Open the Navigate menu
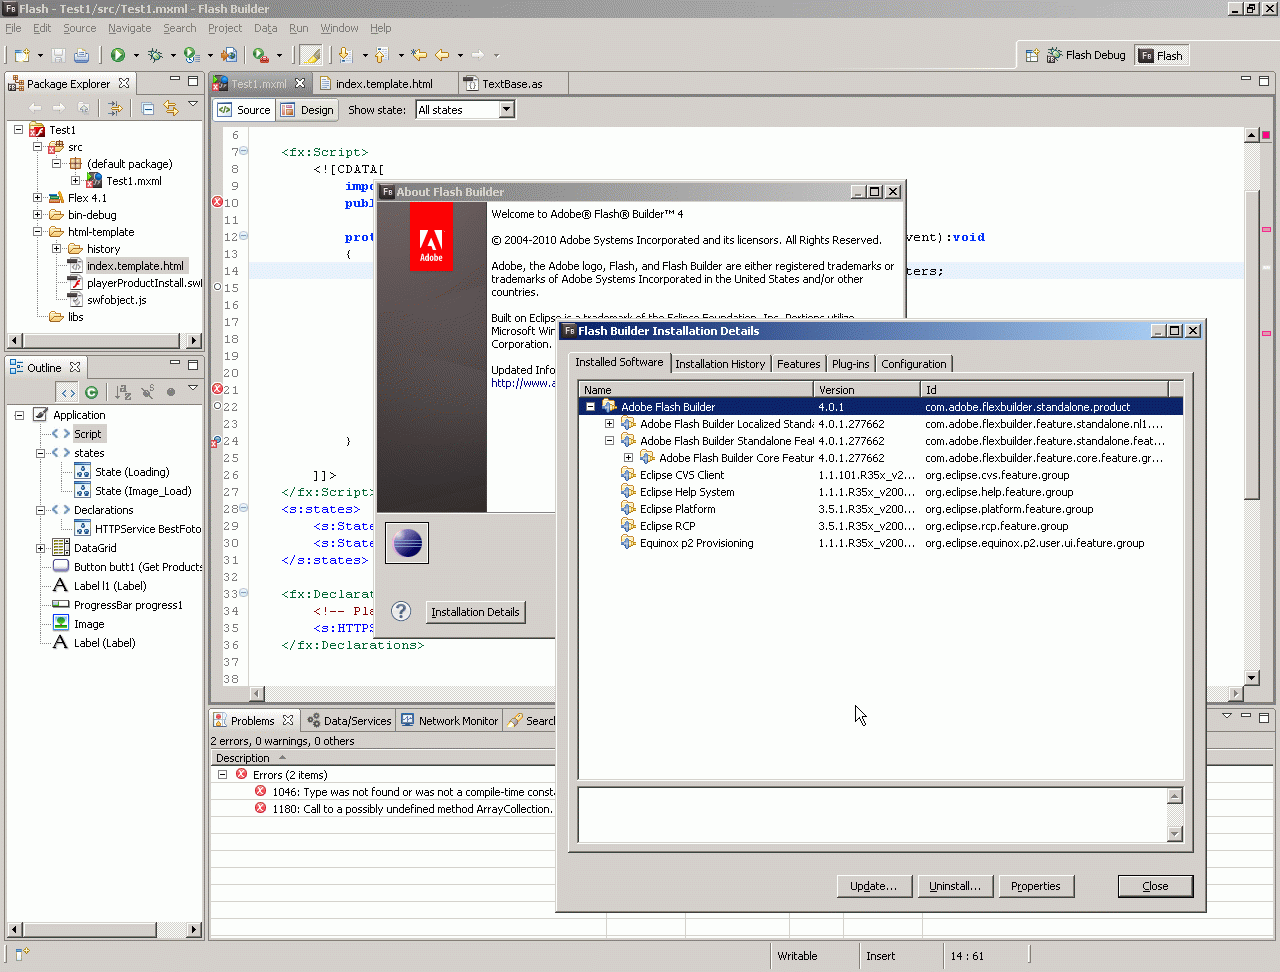This screenshot has height=972, width=1280. pos(130,28)
